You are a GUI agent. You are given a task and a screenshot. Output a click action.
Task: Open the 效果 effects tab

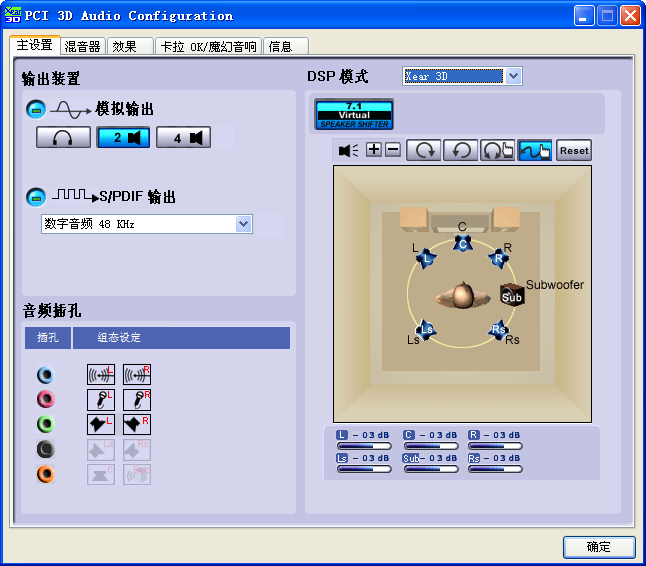point(125,46)
